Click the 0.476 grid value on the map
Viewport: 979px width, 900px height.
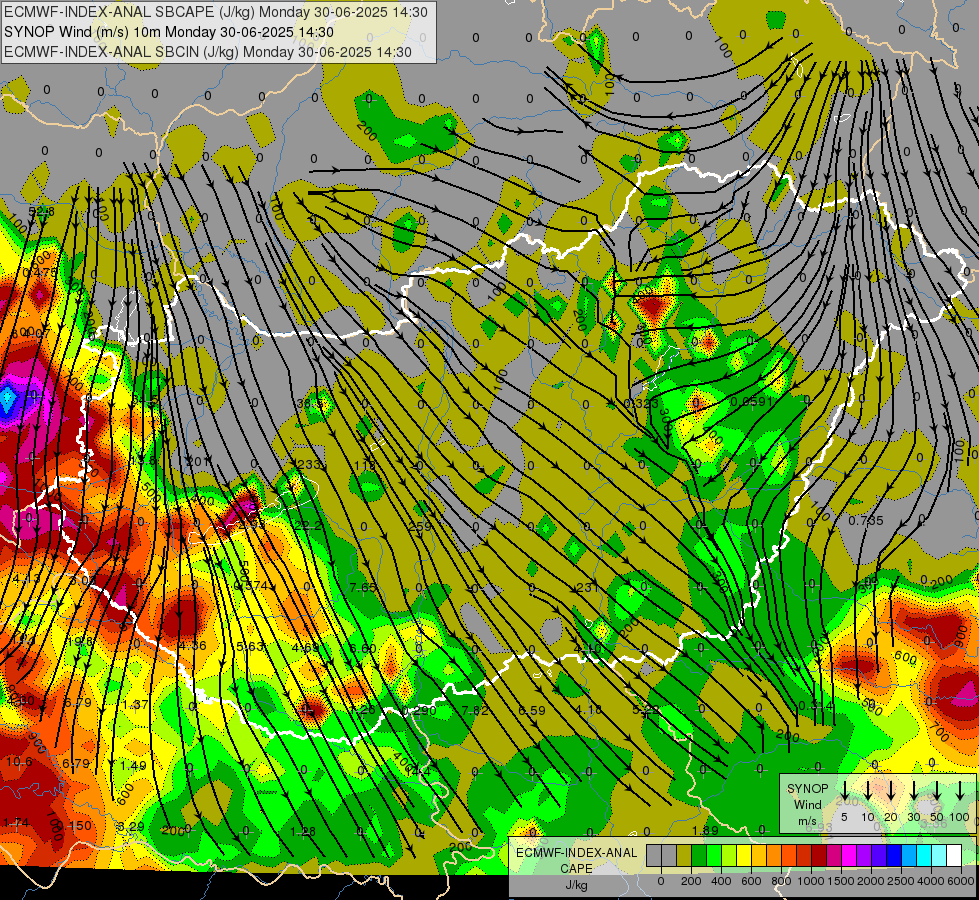40,272
